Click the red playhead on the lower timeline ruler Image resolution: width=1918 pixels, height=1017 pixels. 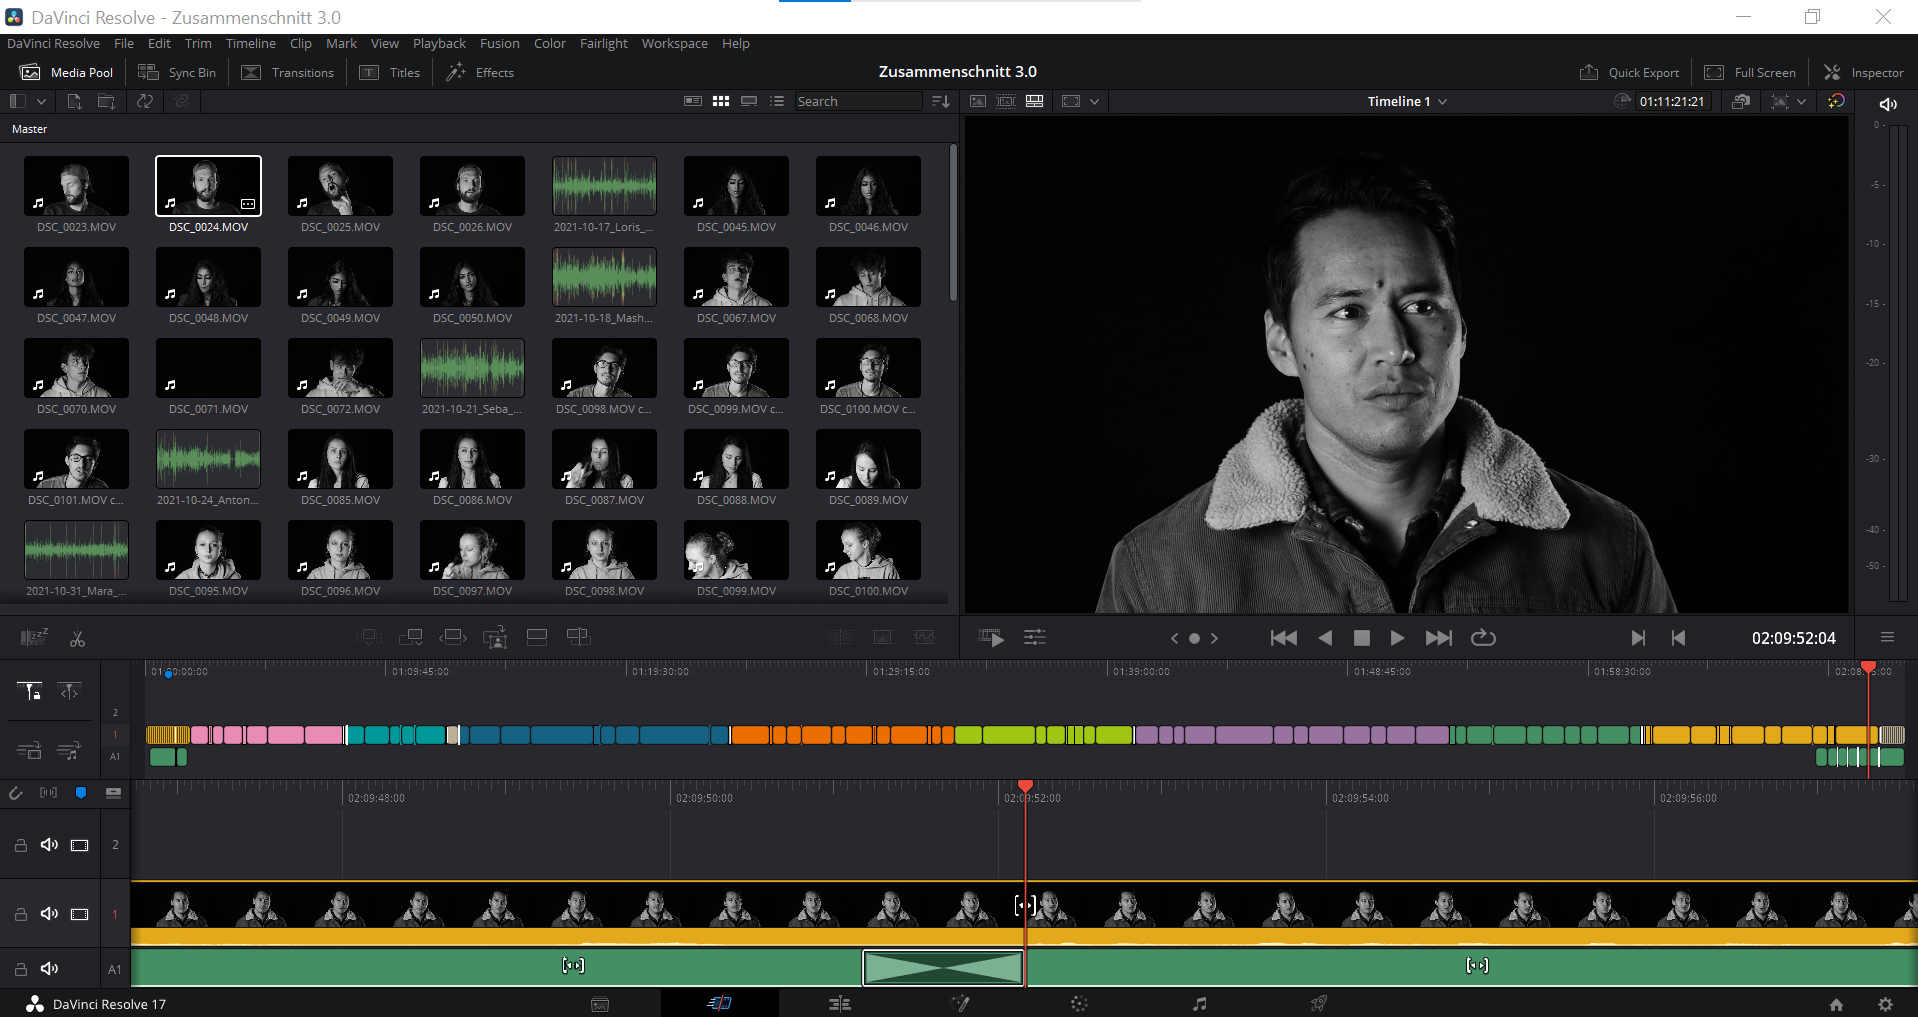[1025, 787]
